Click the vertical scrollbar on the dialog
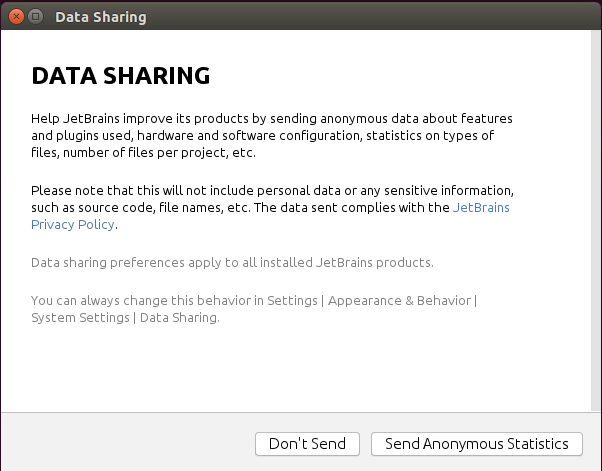This screenshot has height=471, width=602. pyautogui.click(x=596, y=221)
